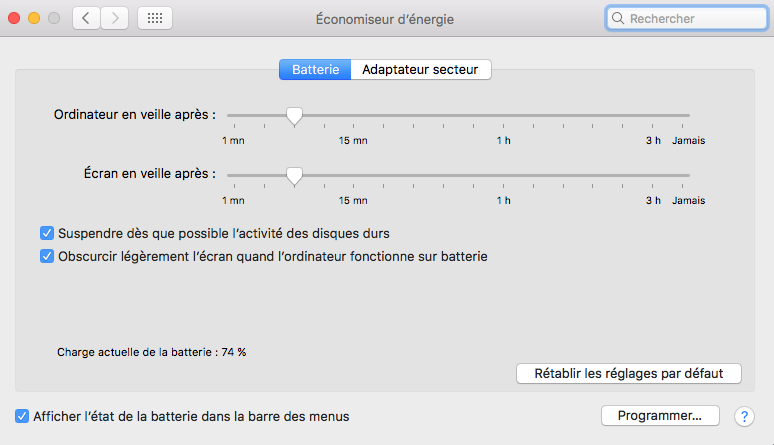Select the Batterie tab
Image resolution: width=774 pixels, height=445 pixels.
(315, 70)
